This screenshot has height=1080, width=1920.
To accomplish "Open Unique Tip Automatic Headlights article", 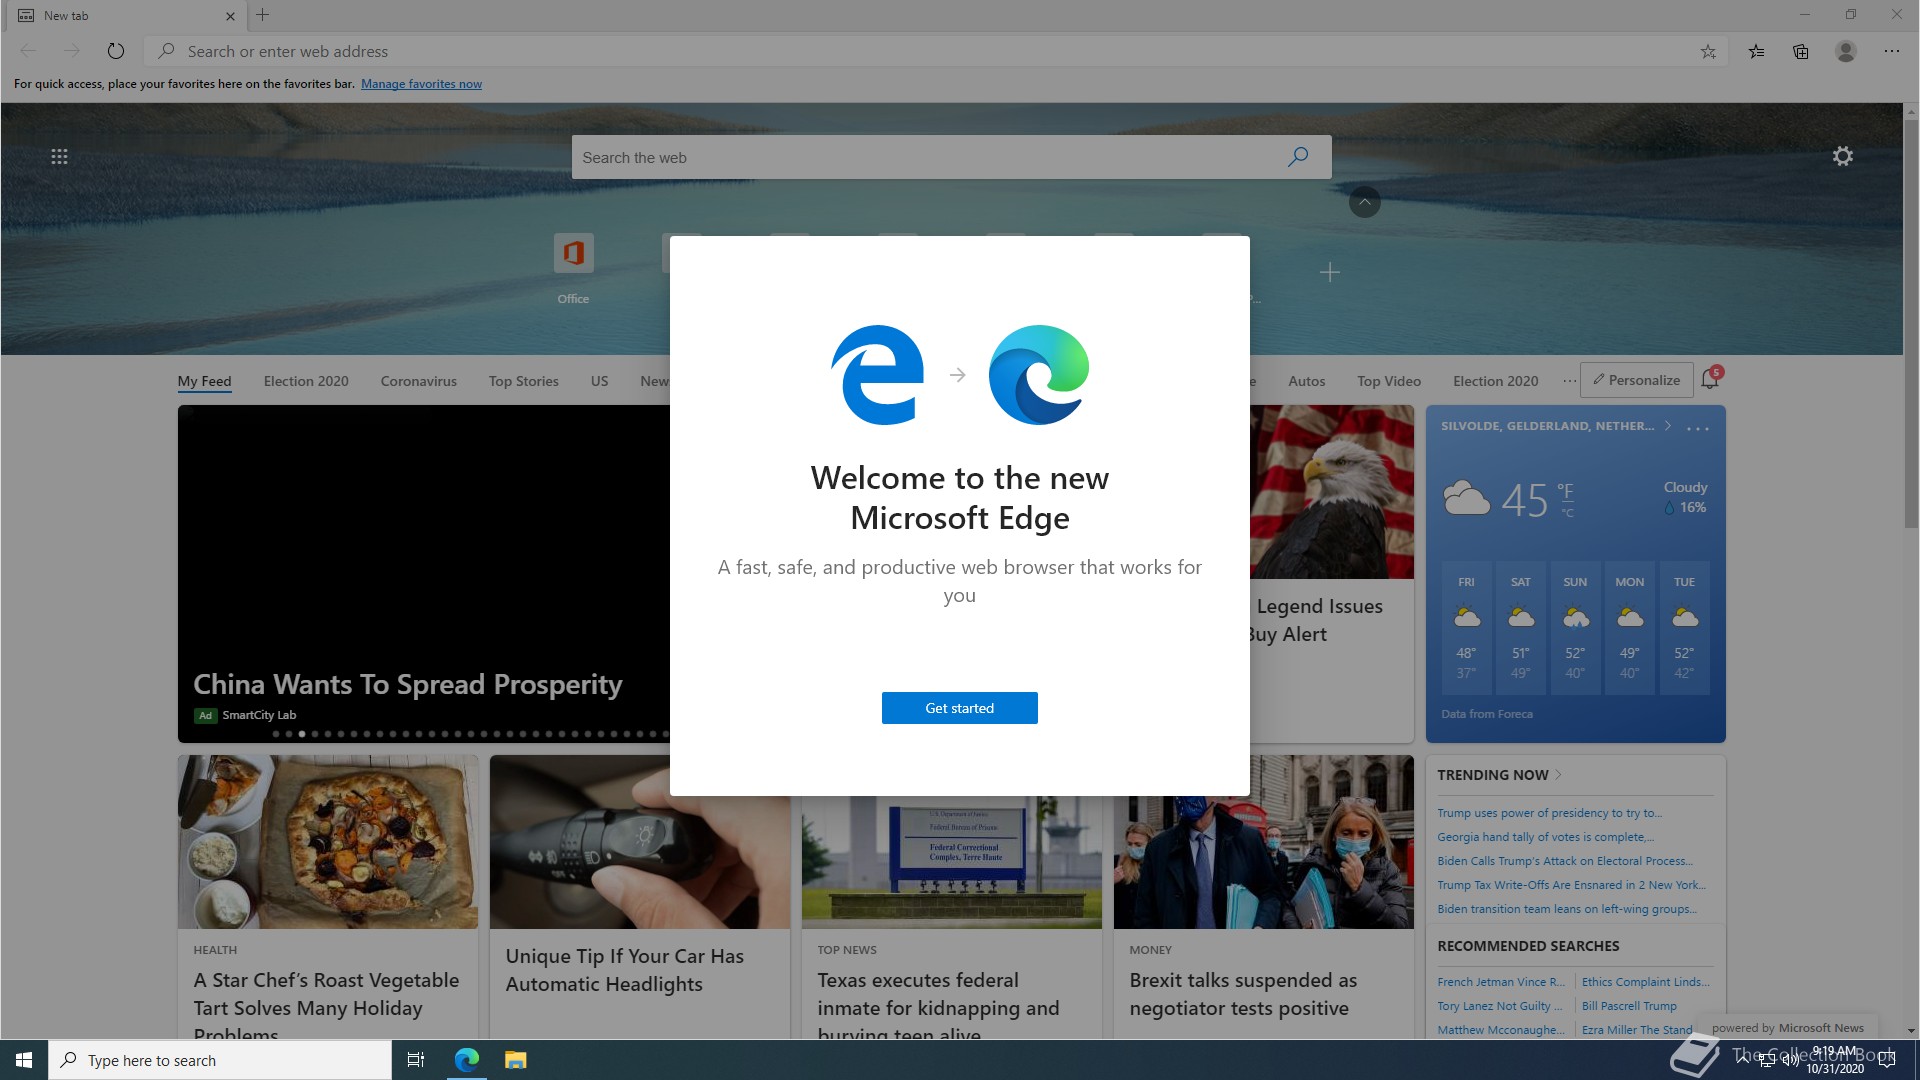I will click(624, 970).
